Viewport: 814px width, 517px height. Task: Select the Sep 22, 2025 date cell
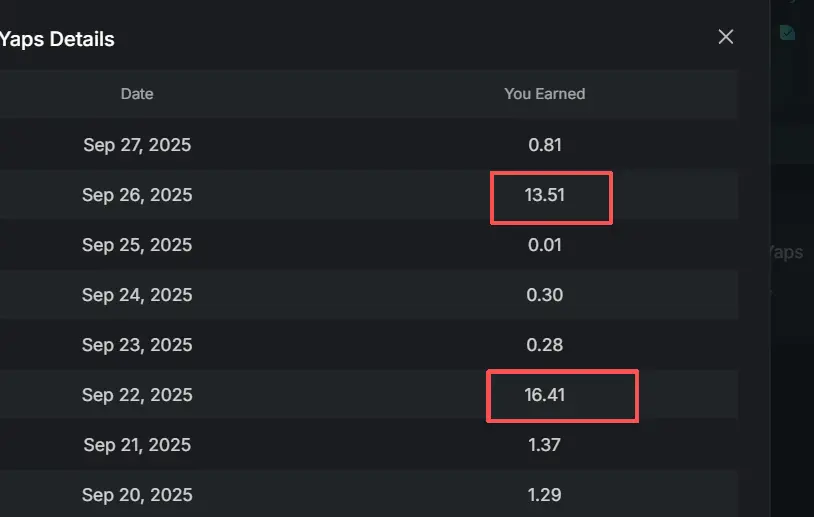[137, 395]
